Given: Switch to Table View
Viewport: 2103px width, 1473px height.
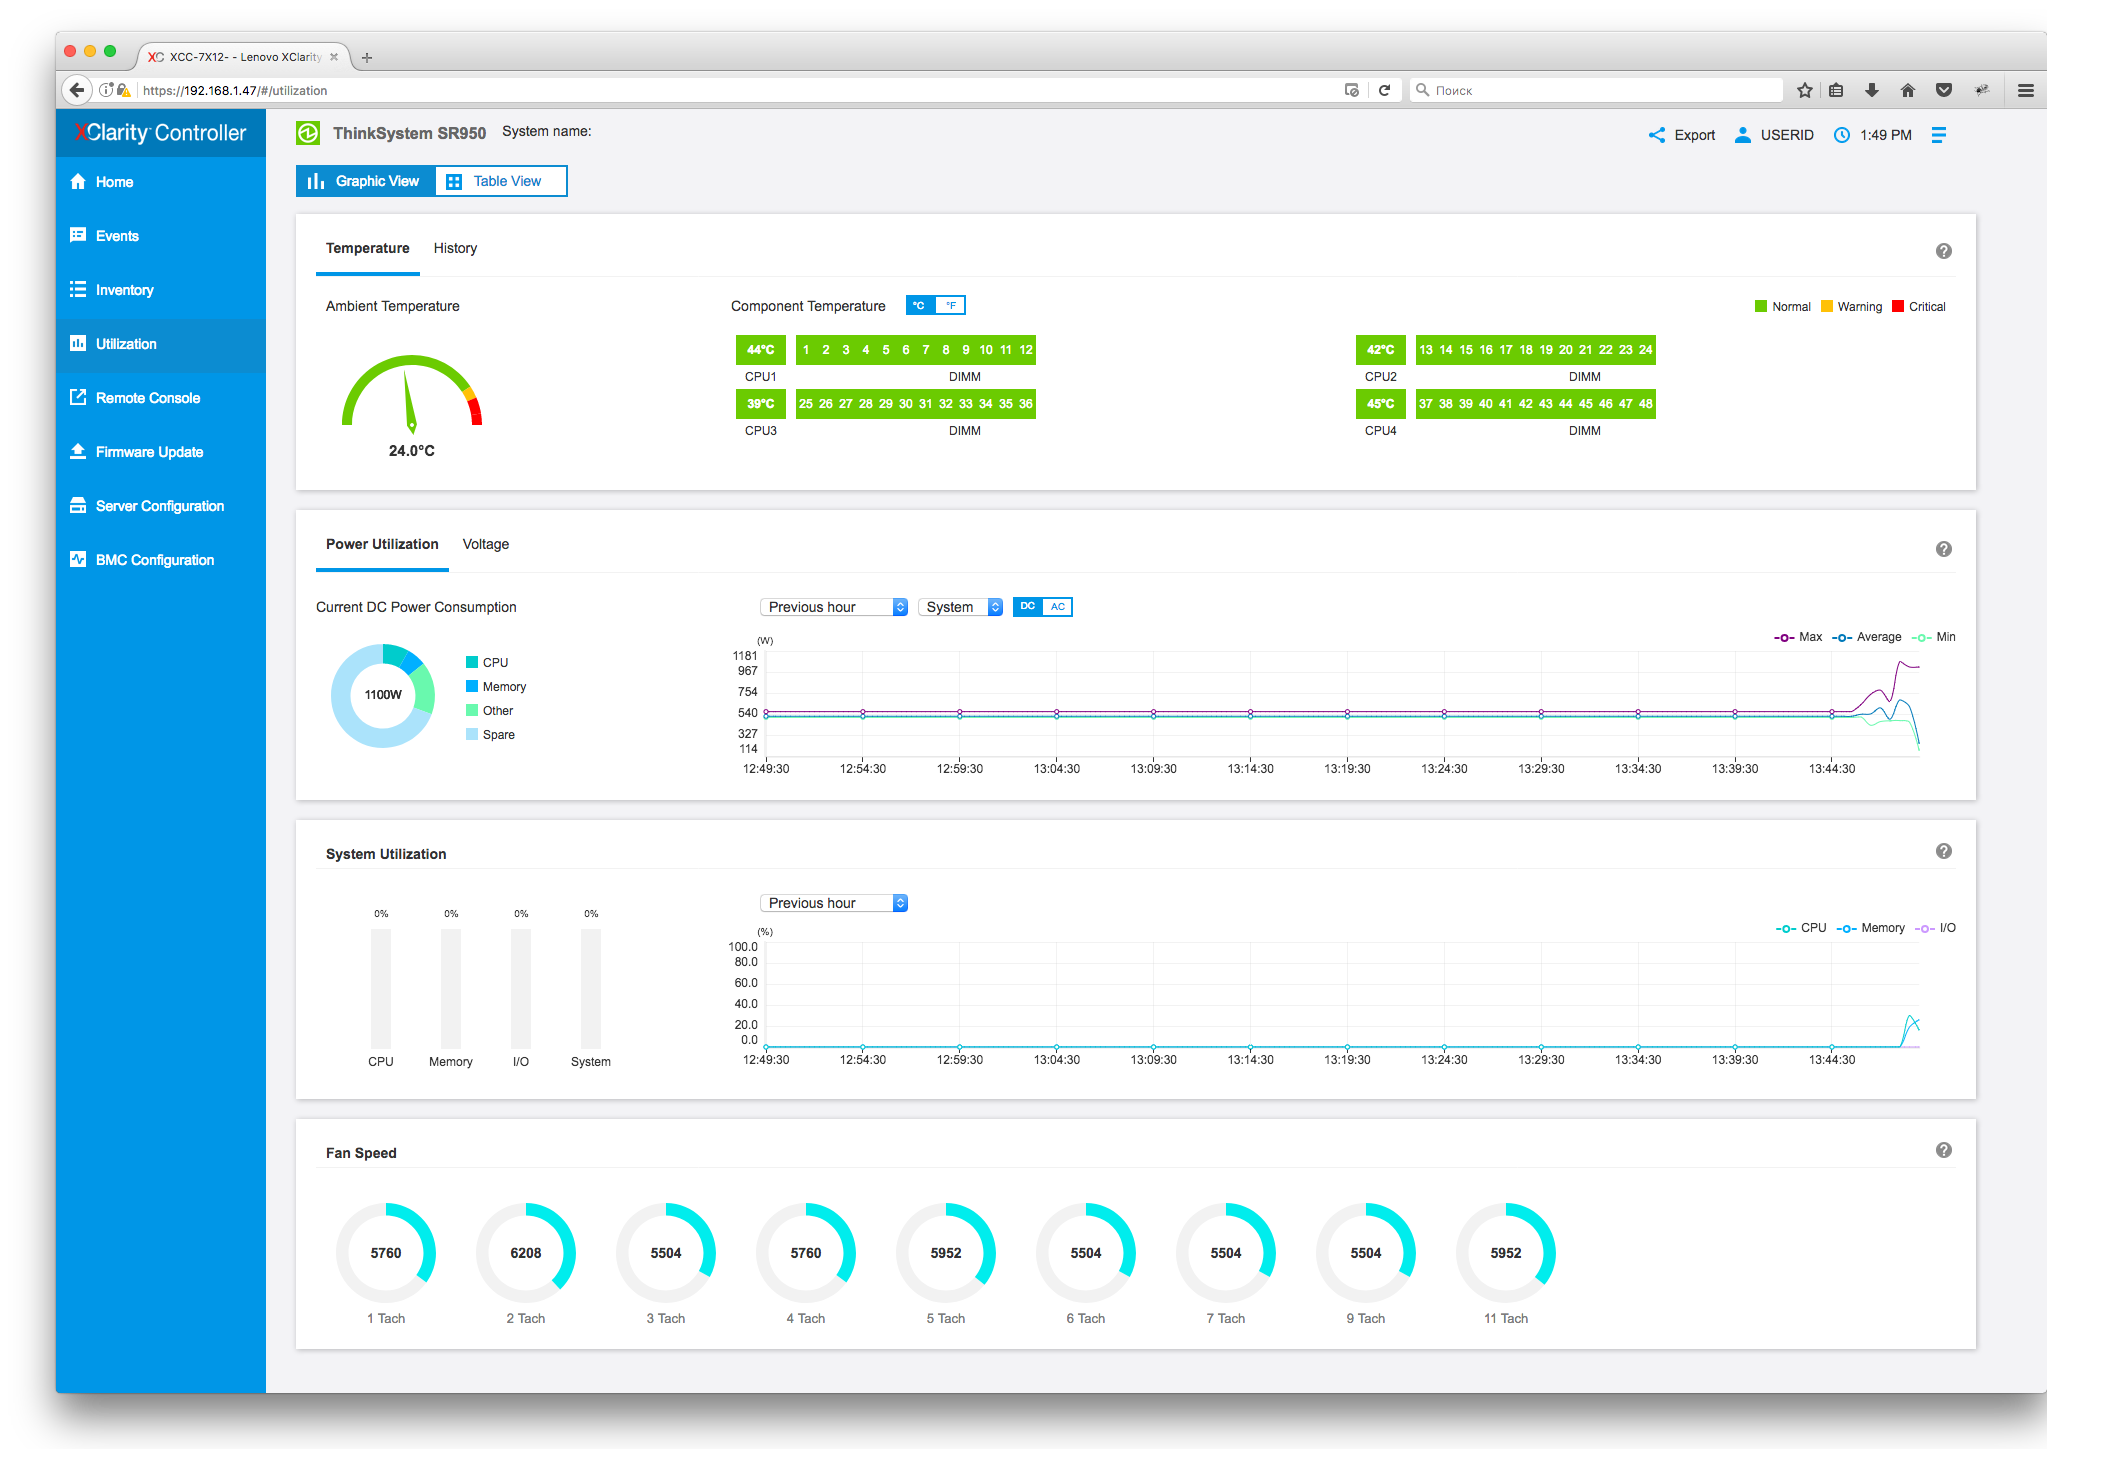Looking at the screenshot, I should tap(501, 181).
